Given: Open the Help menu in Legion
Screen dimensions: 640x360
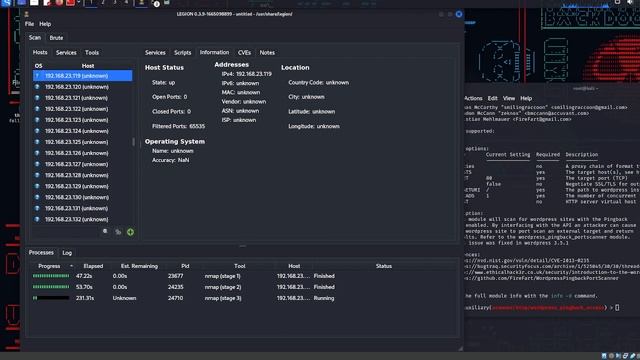Looking at the screenshot, I should pos(45,24).
